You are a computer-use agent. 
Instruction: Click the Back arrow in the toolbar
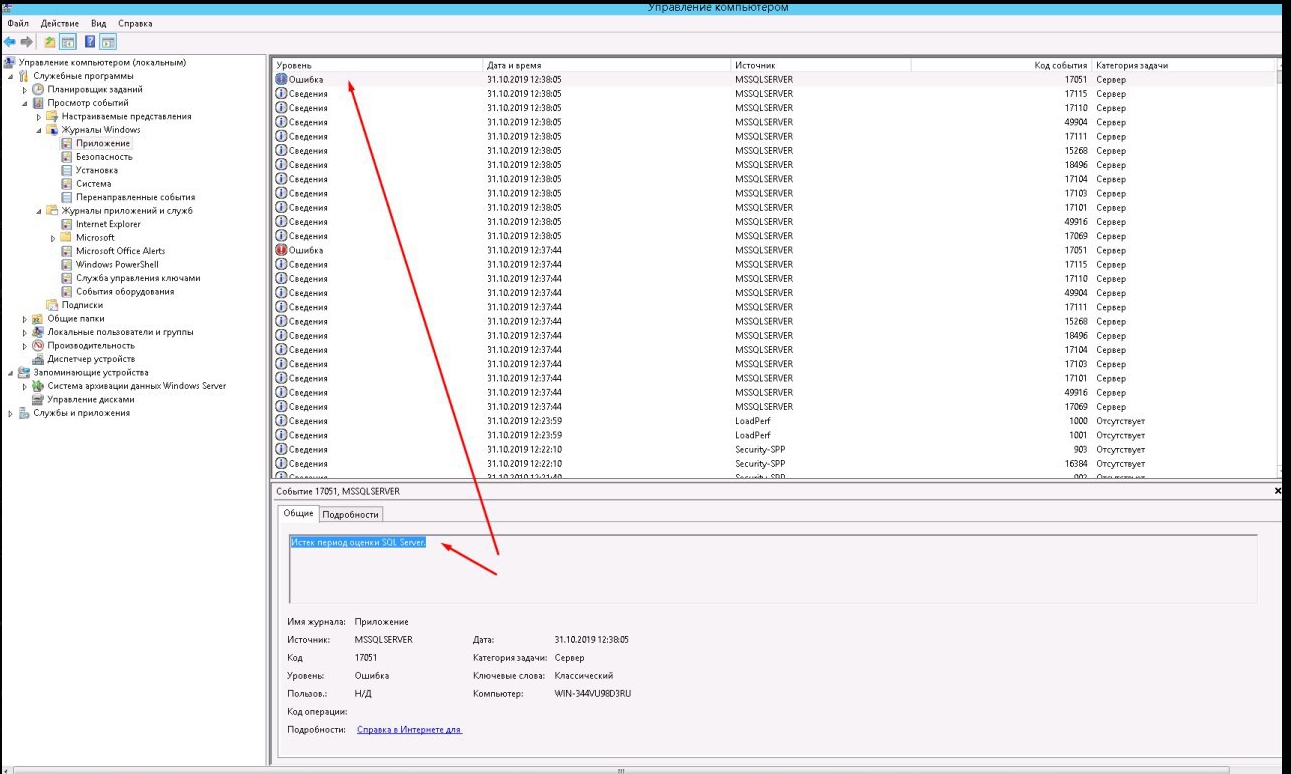click(x=10, y=42)
